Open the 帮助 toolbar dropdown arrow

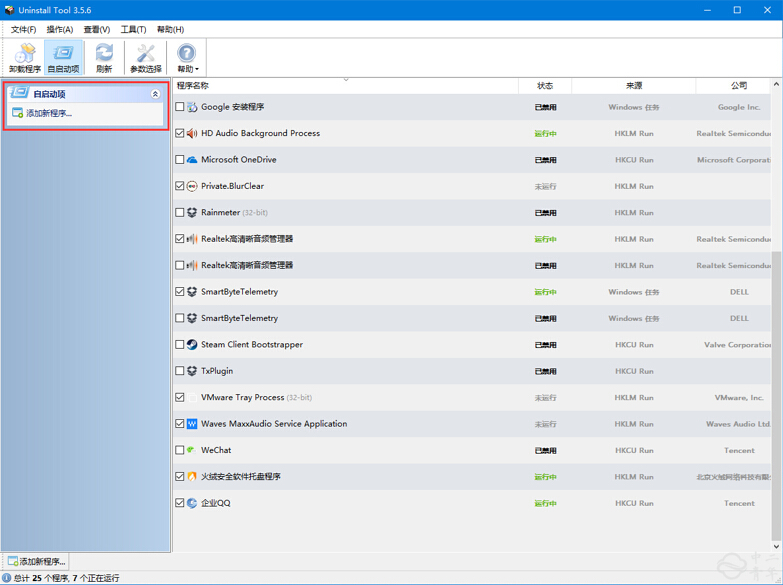point(197,69)
